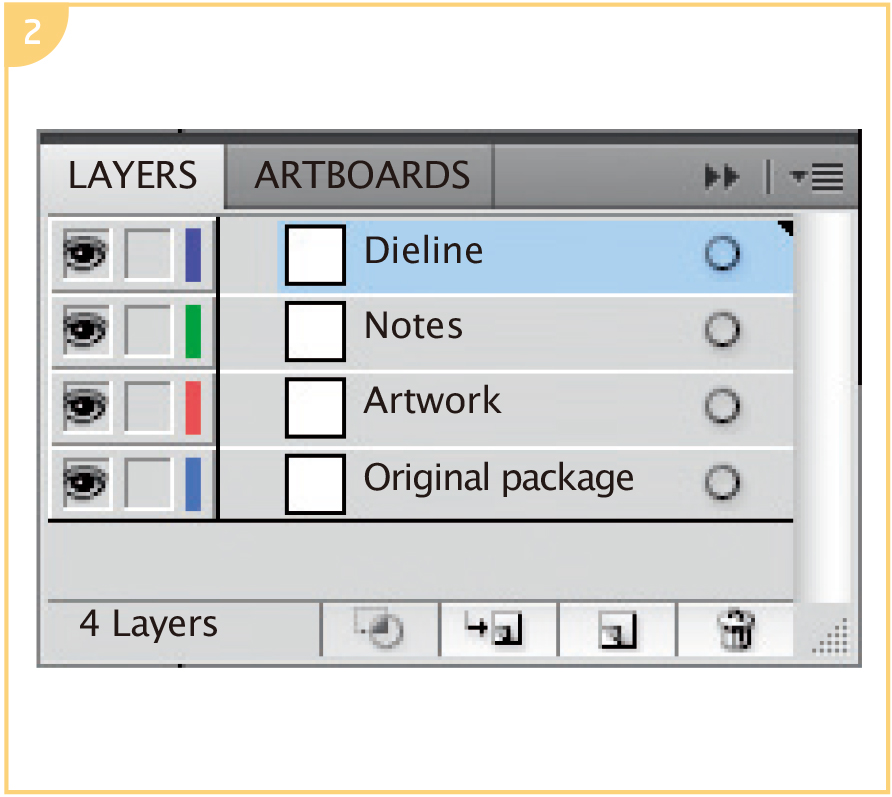
Task: Click the Make/Release Clipping Mask icon
Action: [x=380, y=630]
